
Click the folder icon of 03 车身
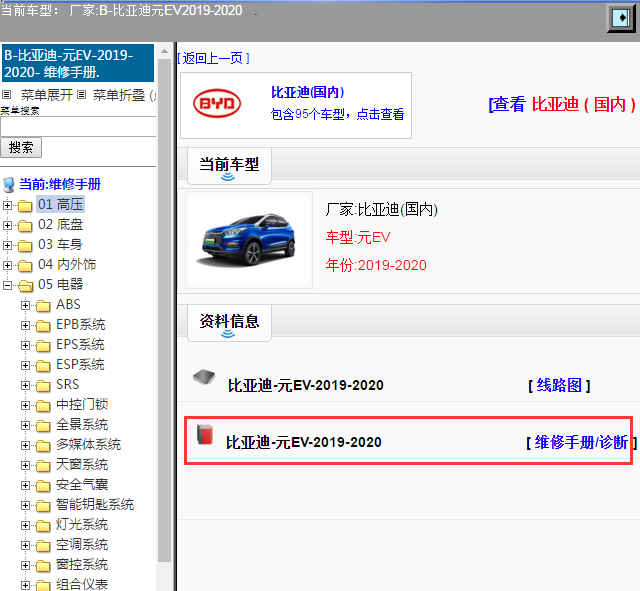pos(25,246)
